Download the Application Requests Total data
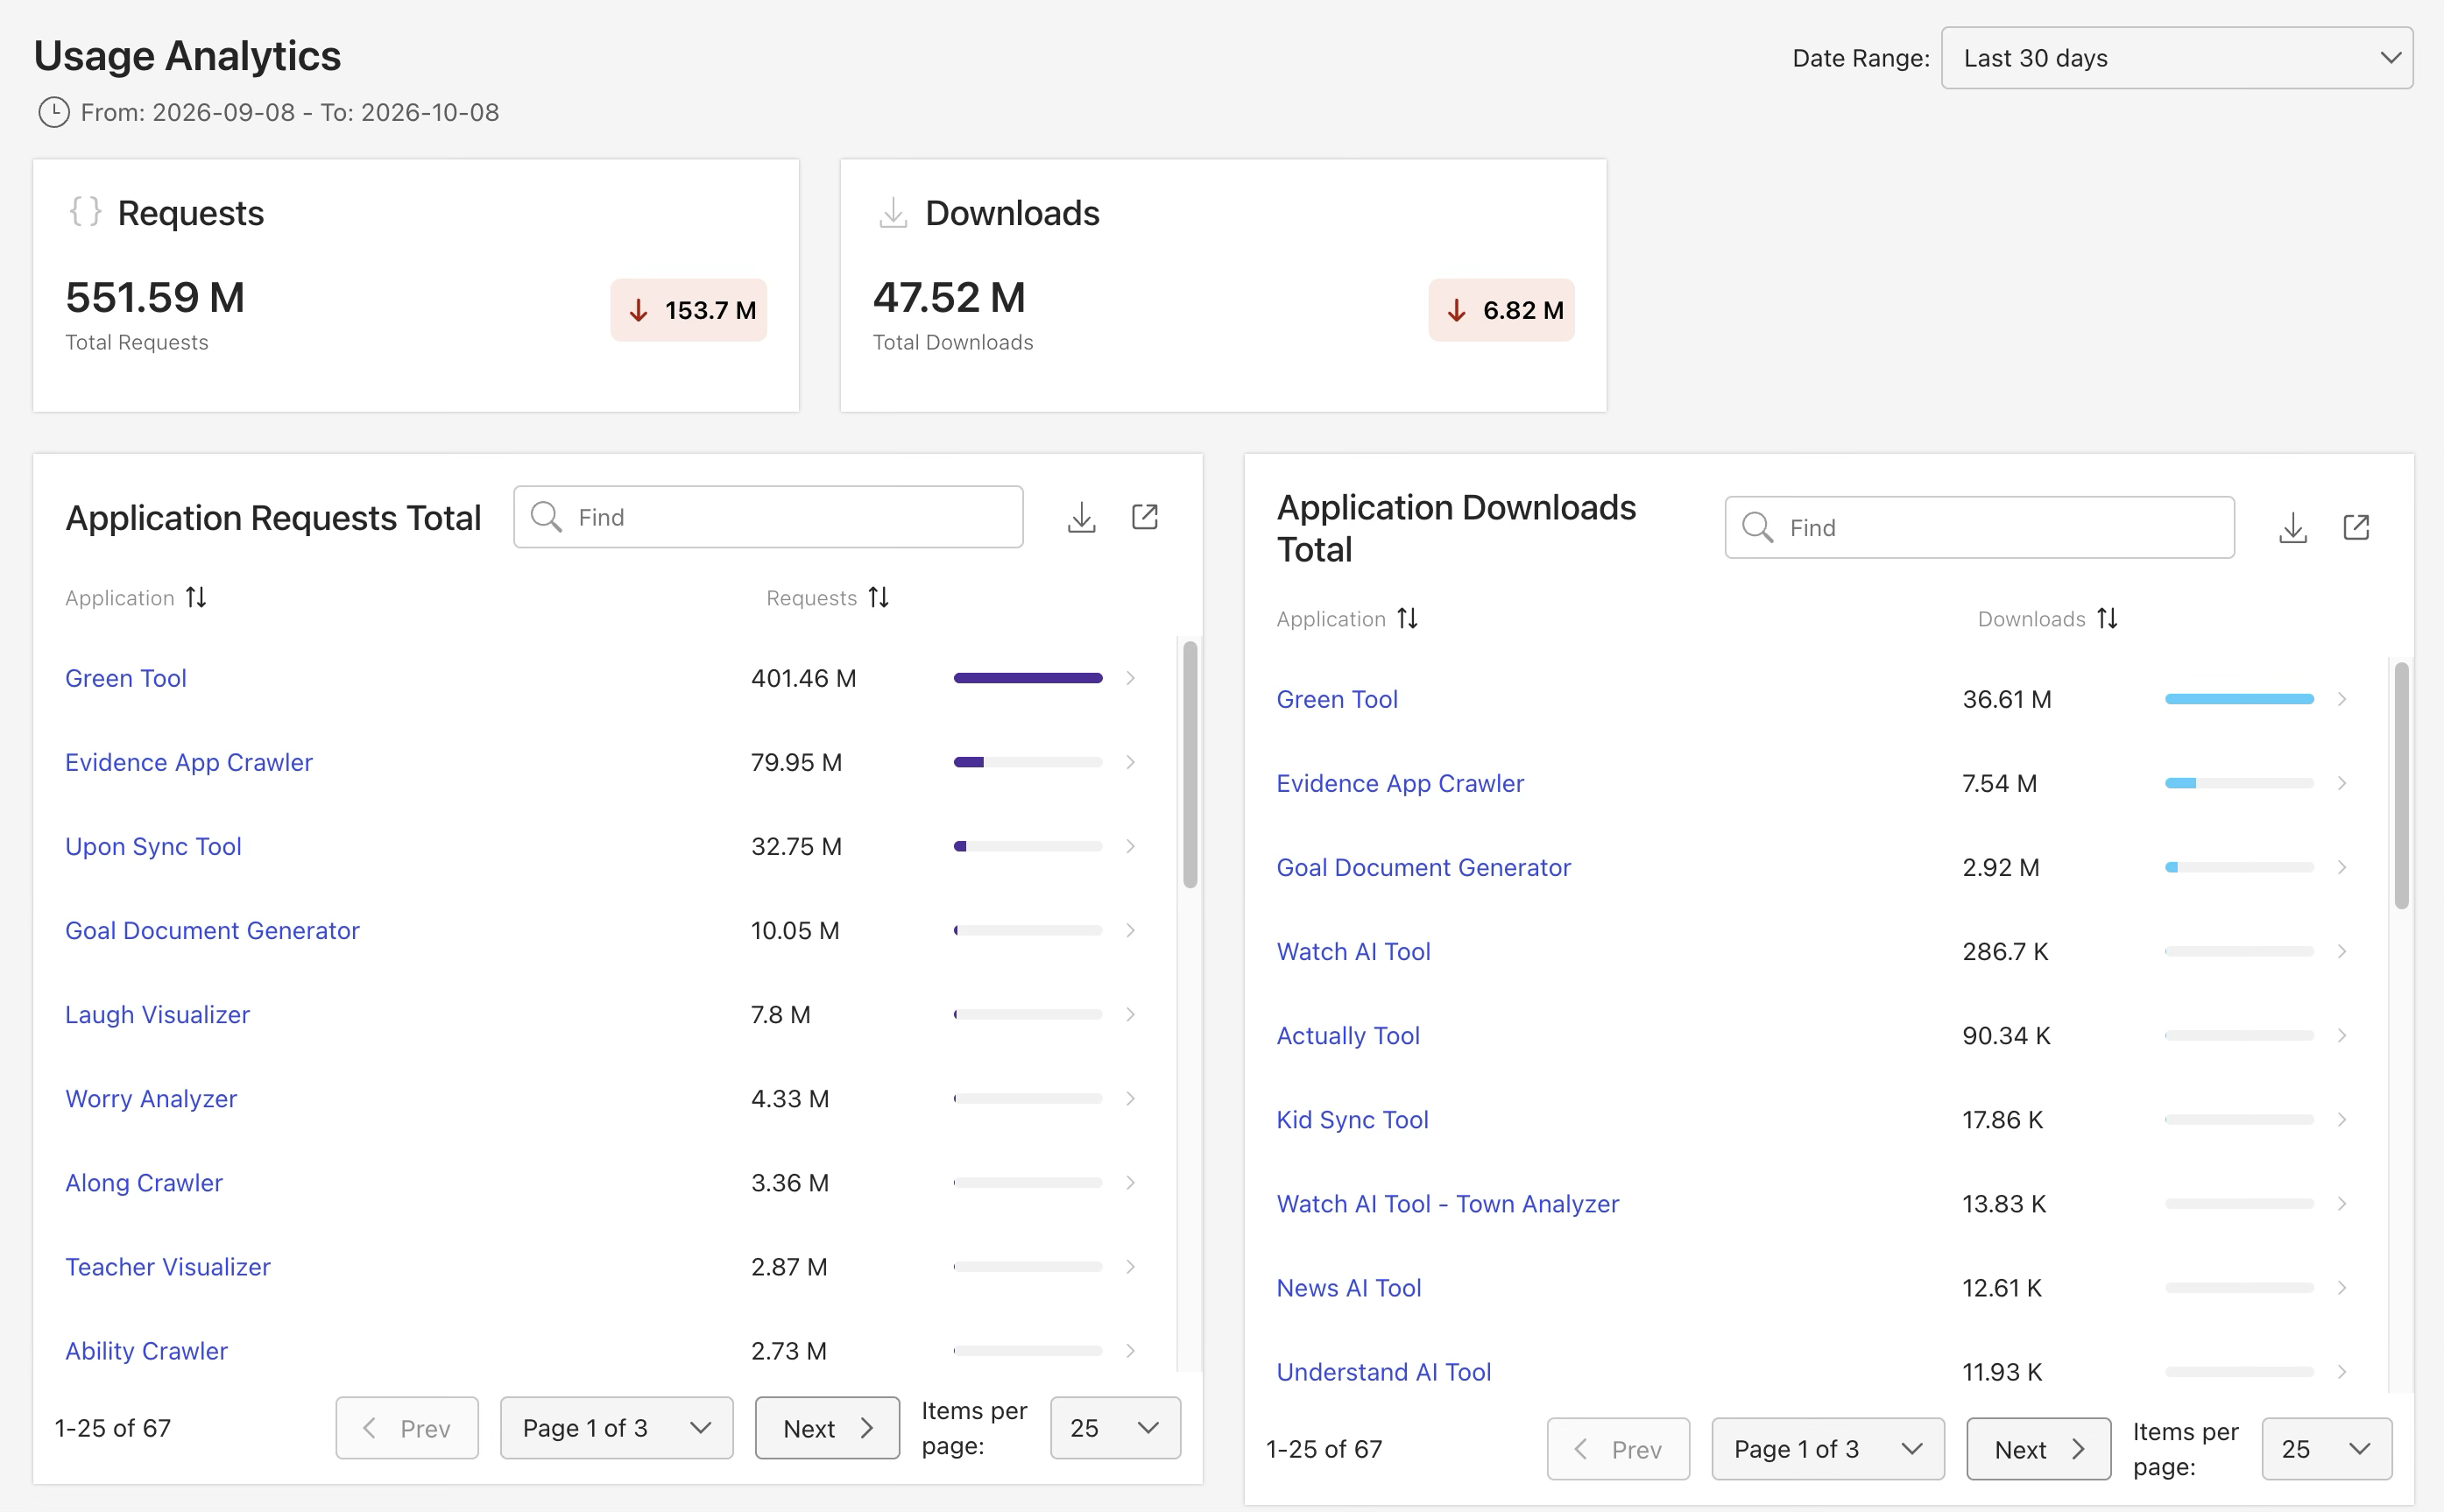The width and height of the screenshot is (2444, 1512). 1081,517
